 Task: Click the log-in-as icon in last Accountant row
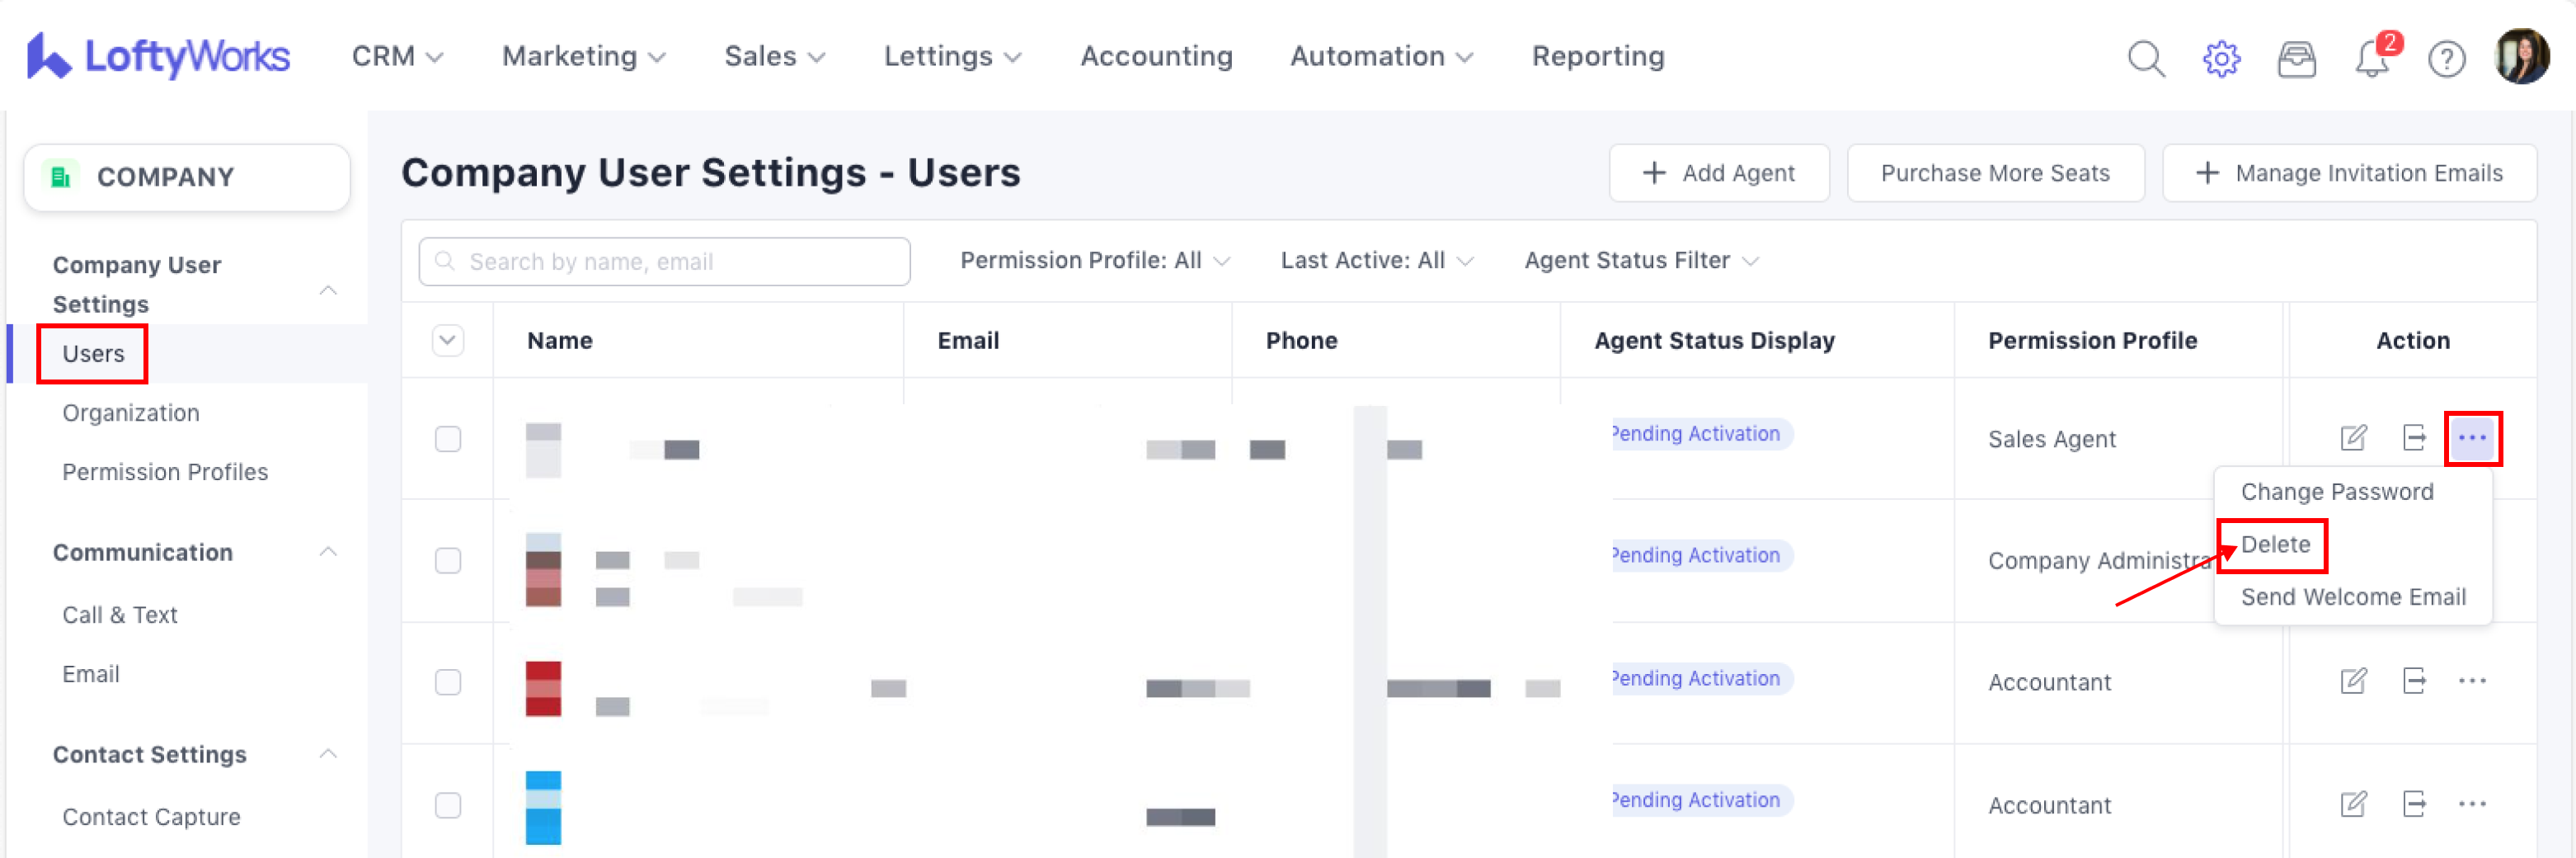tap(2413, 804)
